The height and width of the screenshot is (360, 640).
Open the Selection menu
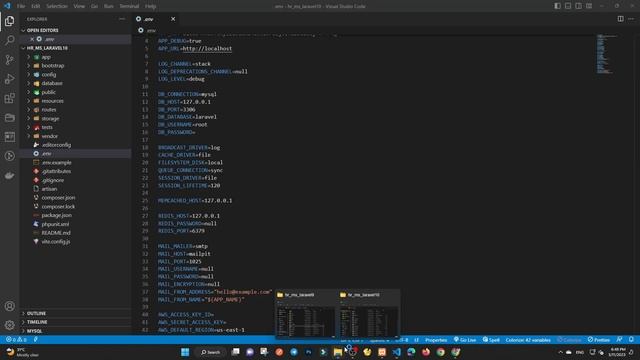(x=56, y=6)
